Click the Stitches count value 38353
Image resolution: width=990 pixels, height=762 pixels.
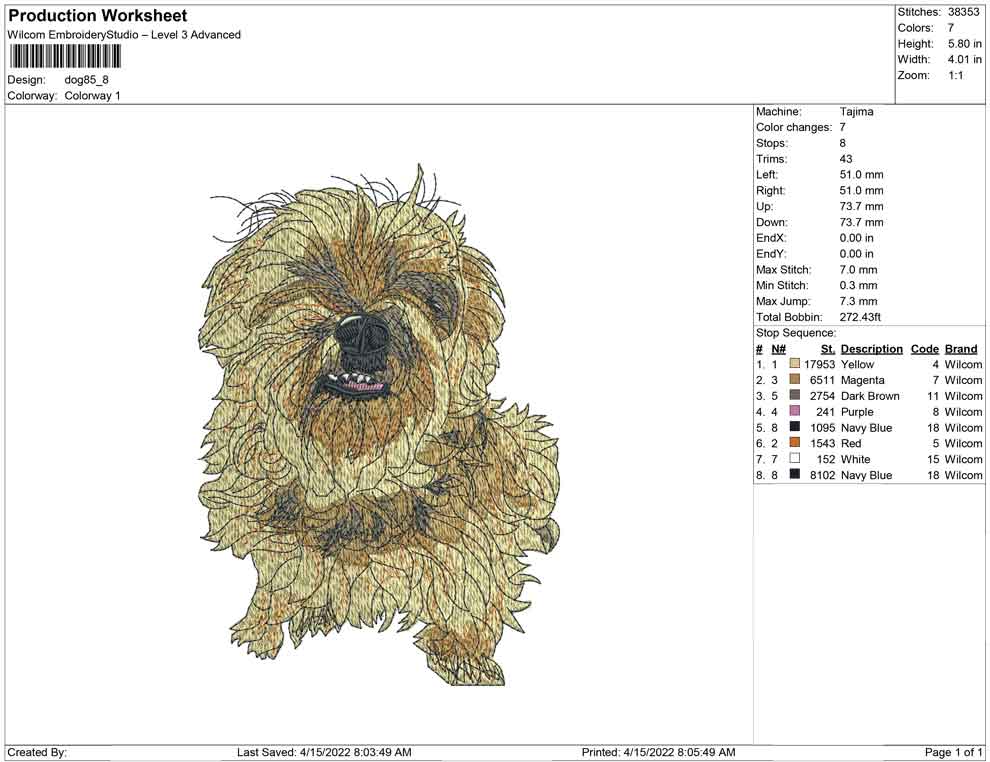tap(964, 13)
